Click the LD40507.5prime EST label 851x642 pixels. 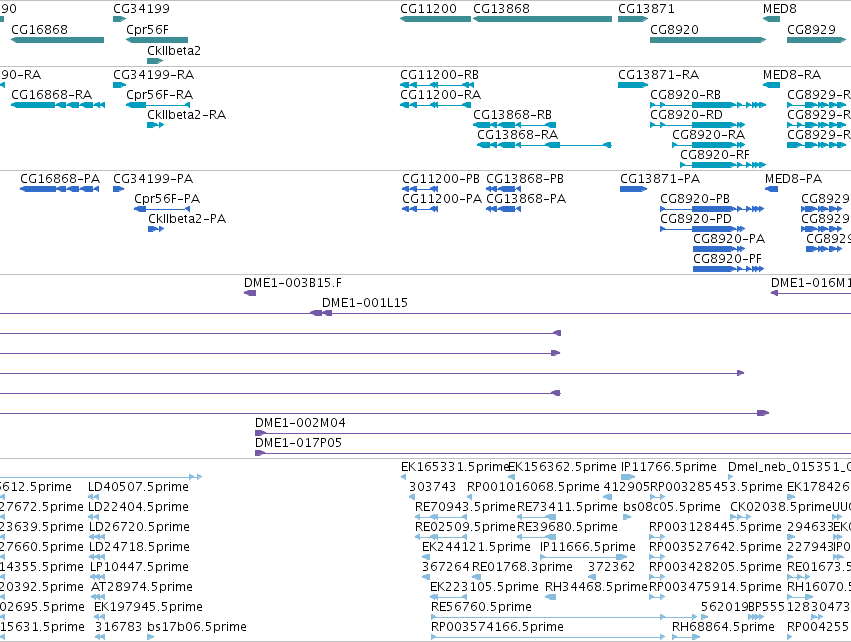coord(138,487)
